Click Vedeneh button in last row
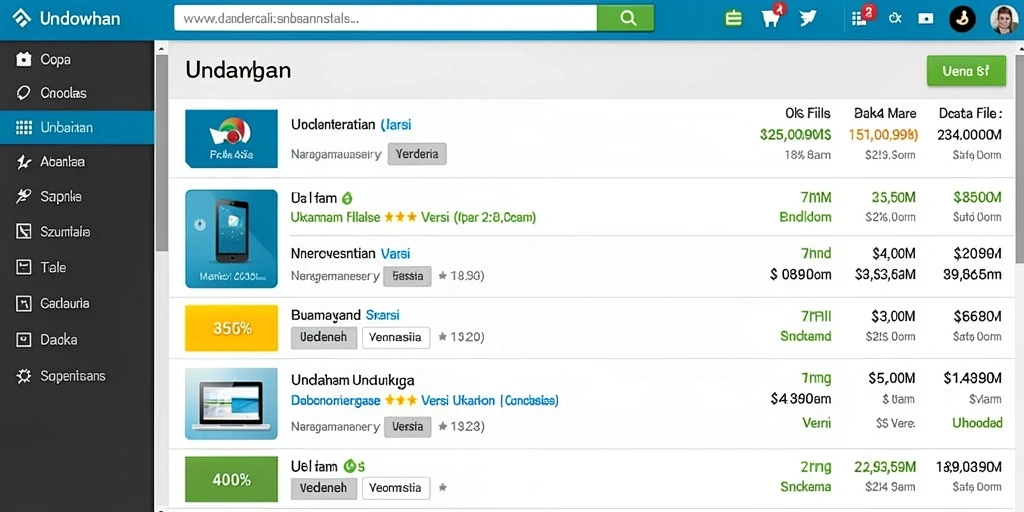1024x512 pixels. [x=323, y=488]
